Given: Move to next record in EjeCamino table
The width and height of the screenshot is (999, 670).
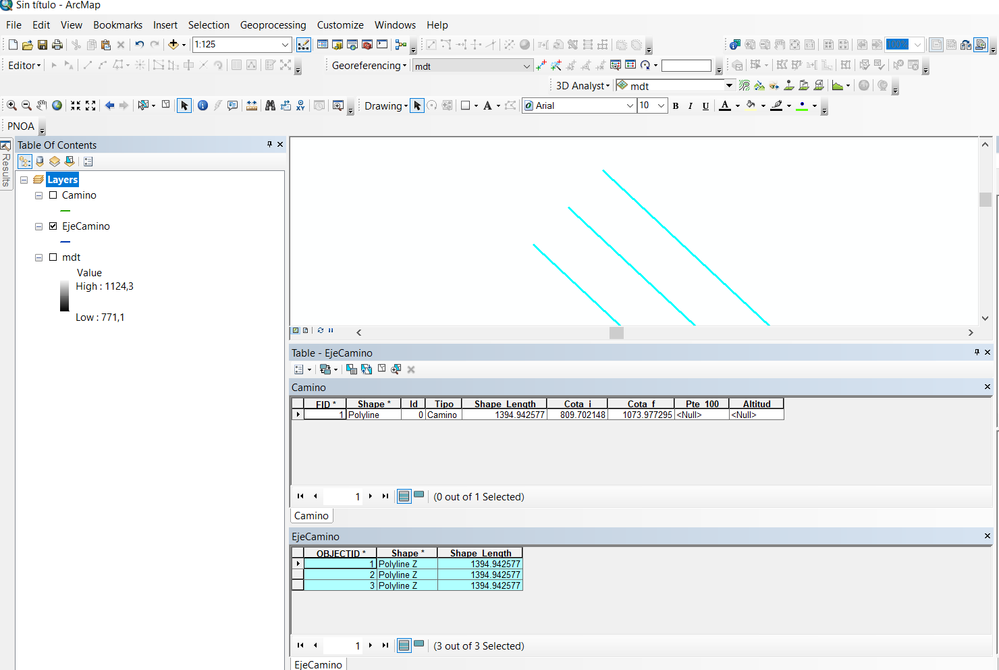Looking at the screenshot, I should pyautogui.click(x=370, y=645).
